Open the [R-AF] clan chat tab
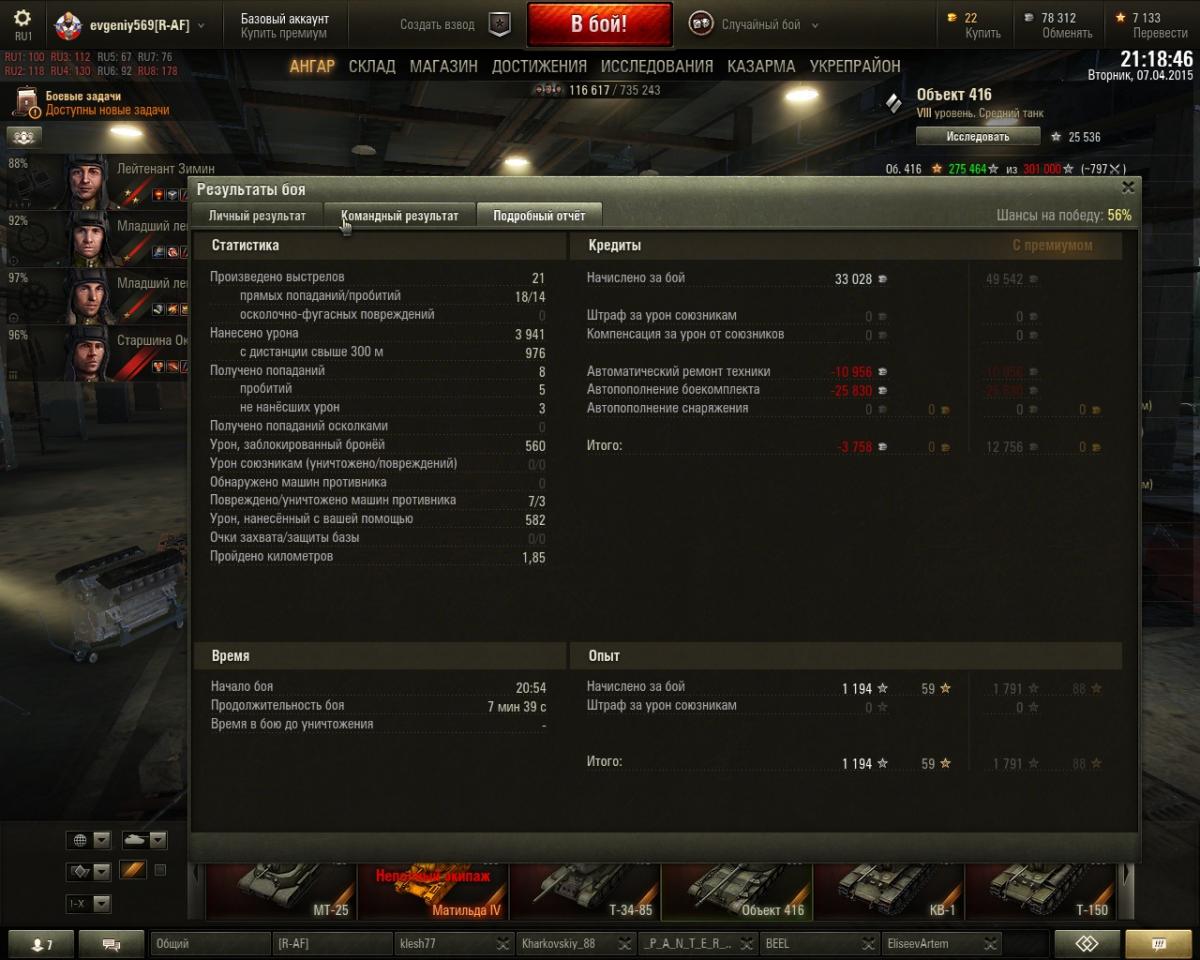Viewport: 1200px width, 960px height. pyautogui.click(x=333, y=943)
